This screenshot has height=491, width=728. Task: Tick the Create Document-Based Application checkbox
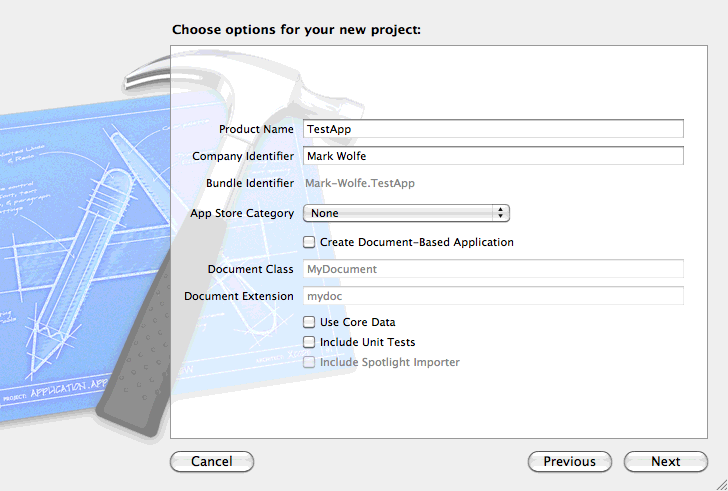tap(309, 242)
